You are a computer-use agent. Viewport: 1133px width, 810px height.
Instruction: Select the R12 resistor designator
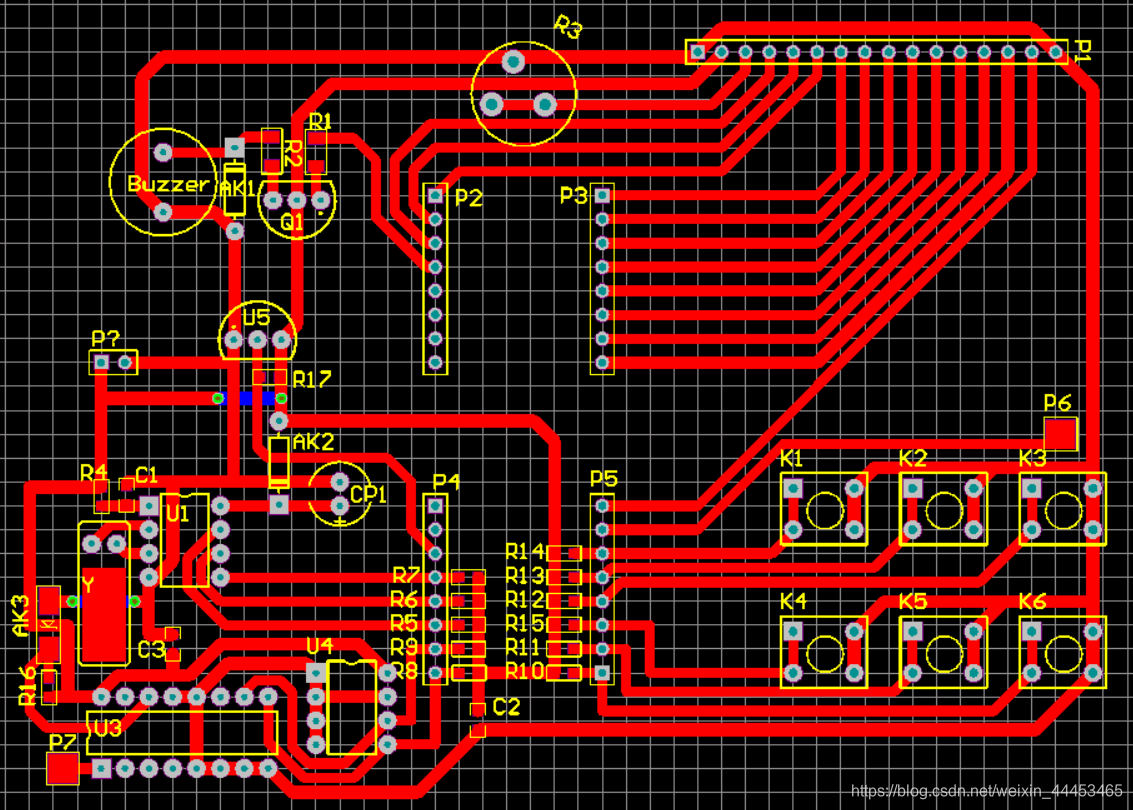click(525, 599)
